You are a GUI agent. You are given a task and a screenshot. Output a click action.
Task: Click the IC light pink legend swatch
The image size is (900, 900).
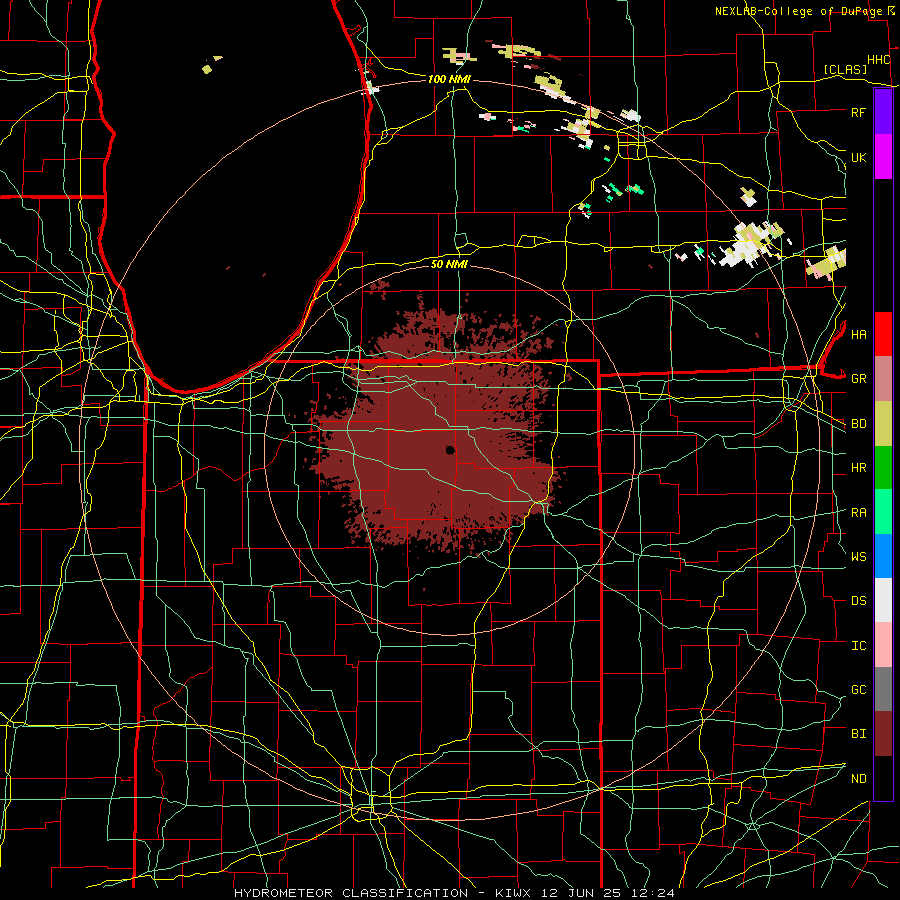coord(883,645)
